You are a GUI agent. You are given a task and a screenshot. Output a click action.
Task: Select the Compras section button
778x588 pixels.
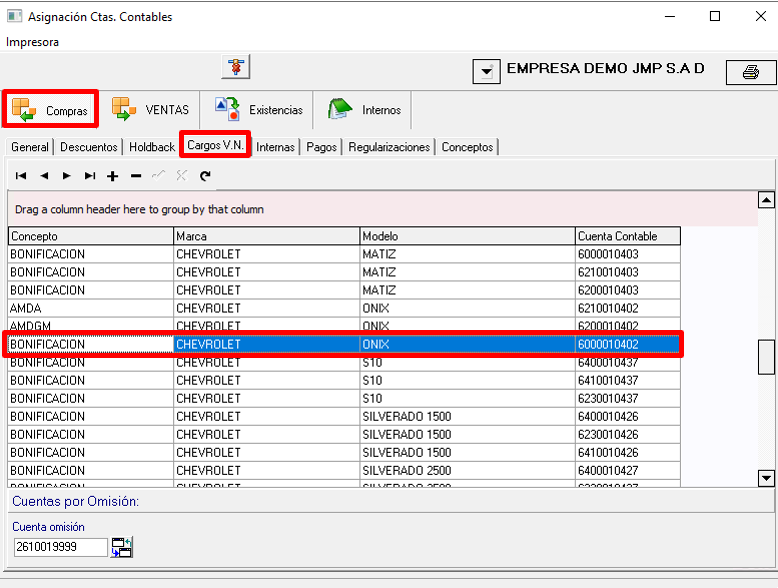50,109
